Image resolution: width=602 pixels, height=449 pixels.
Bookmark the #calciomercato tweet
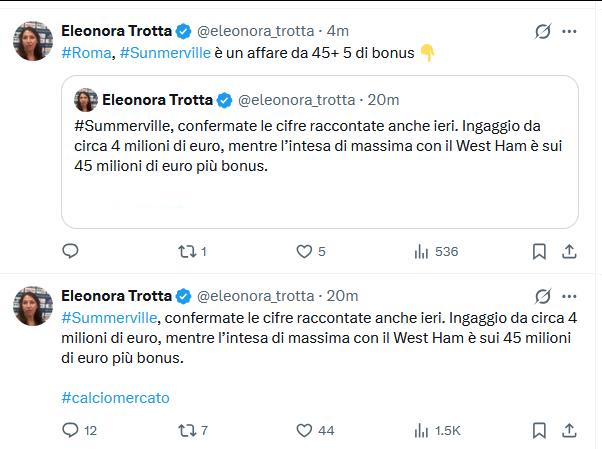(539, 430)
